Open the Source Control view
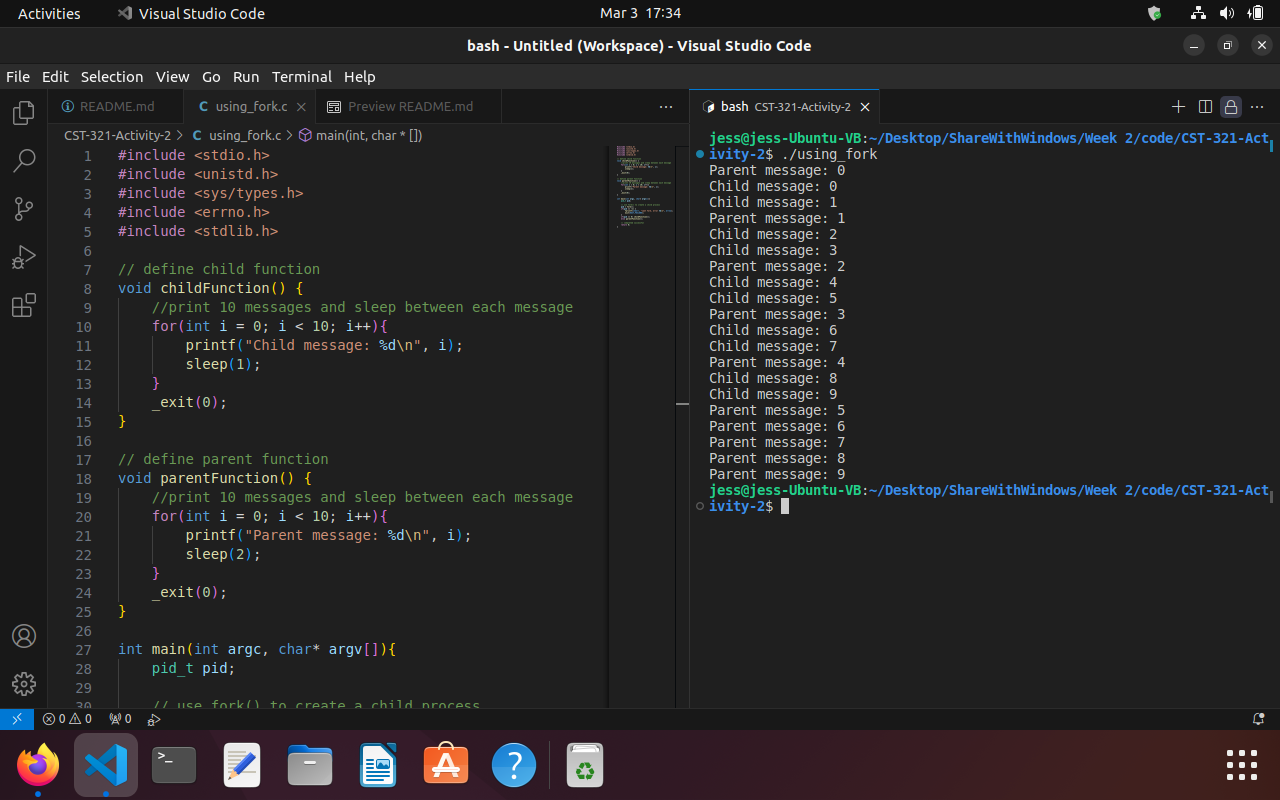 click(x=24, y=209)
